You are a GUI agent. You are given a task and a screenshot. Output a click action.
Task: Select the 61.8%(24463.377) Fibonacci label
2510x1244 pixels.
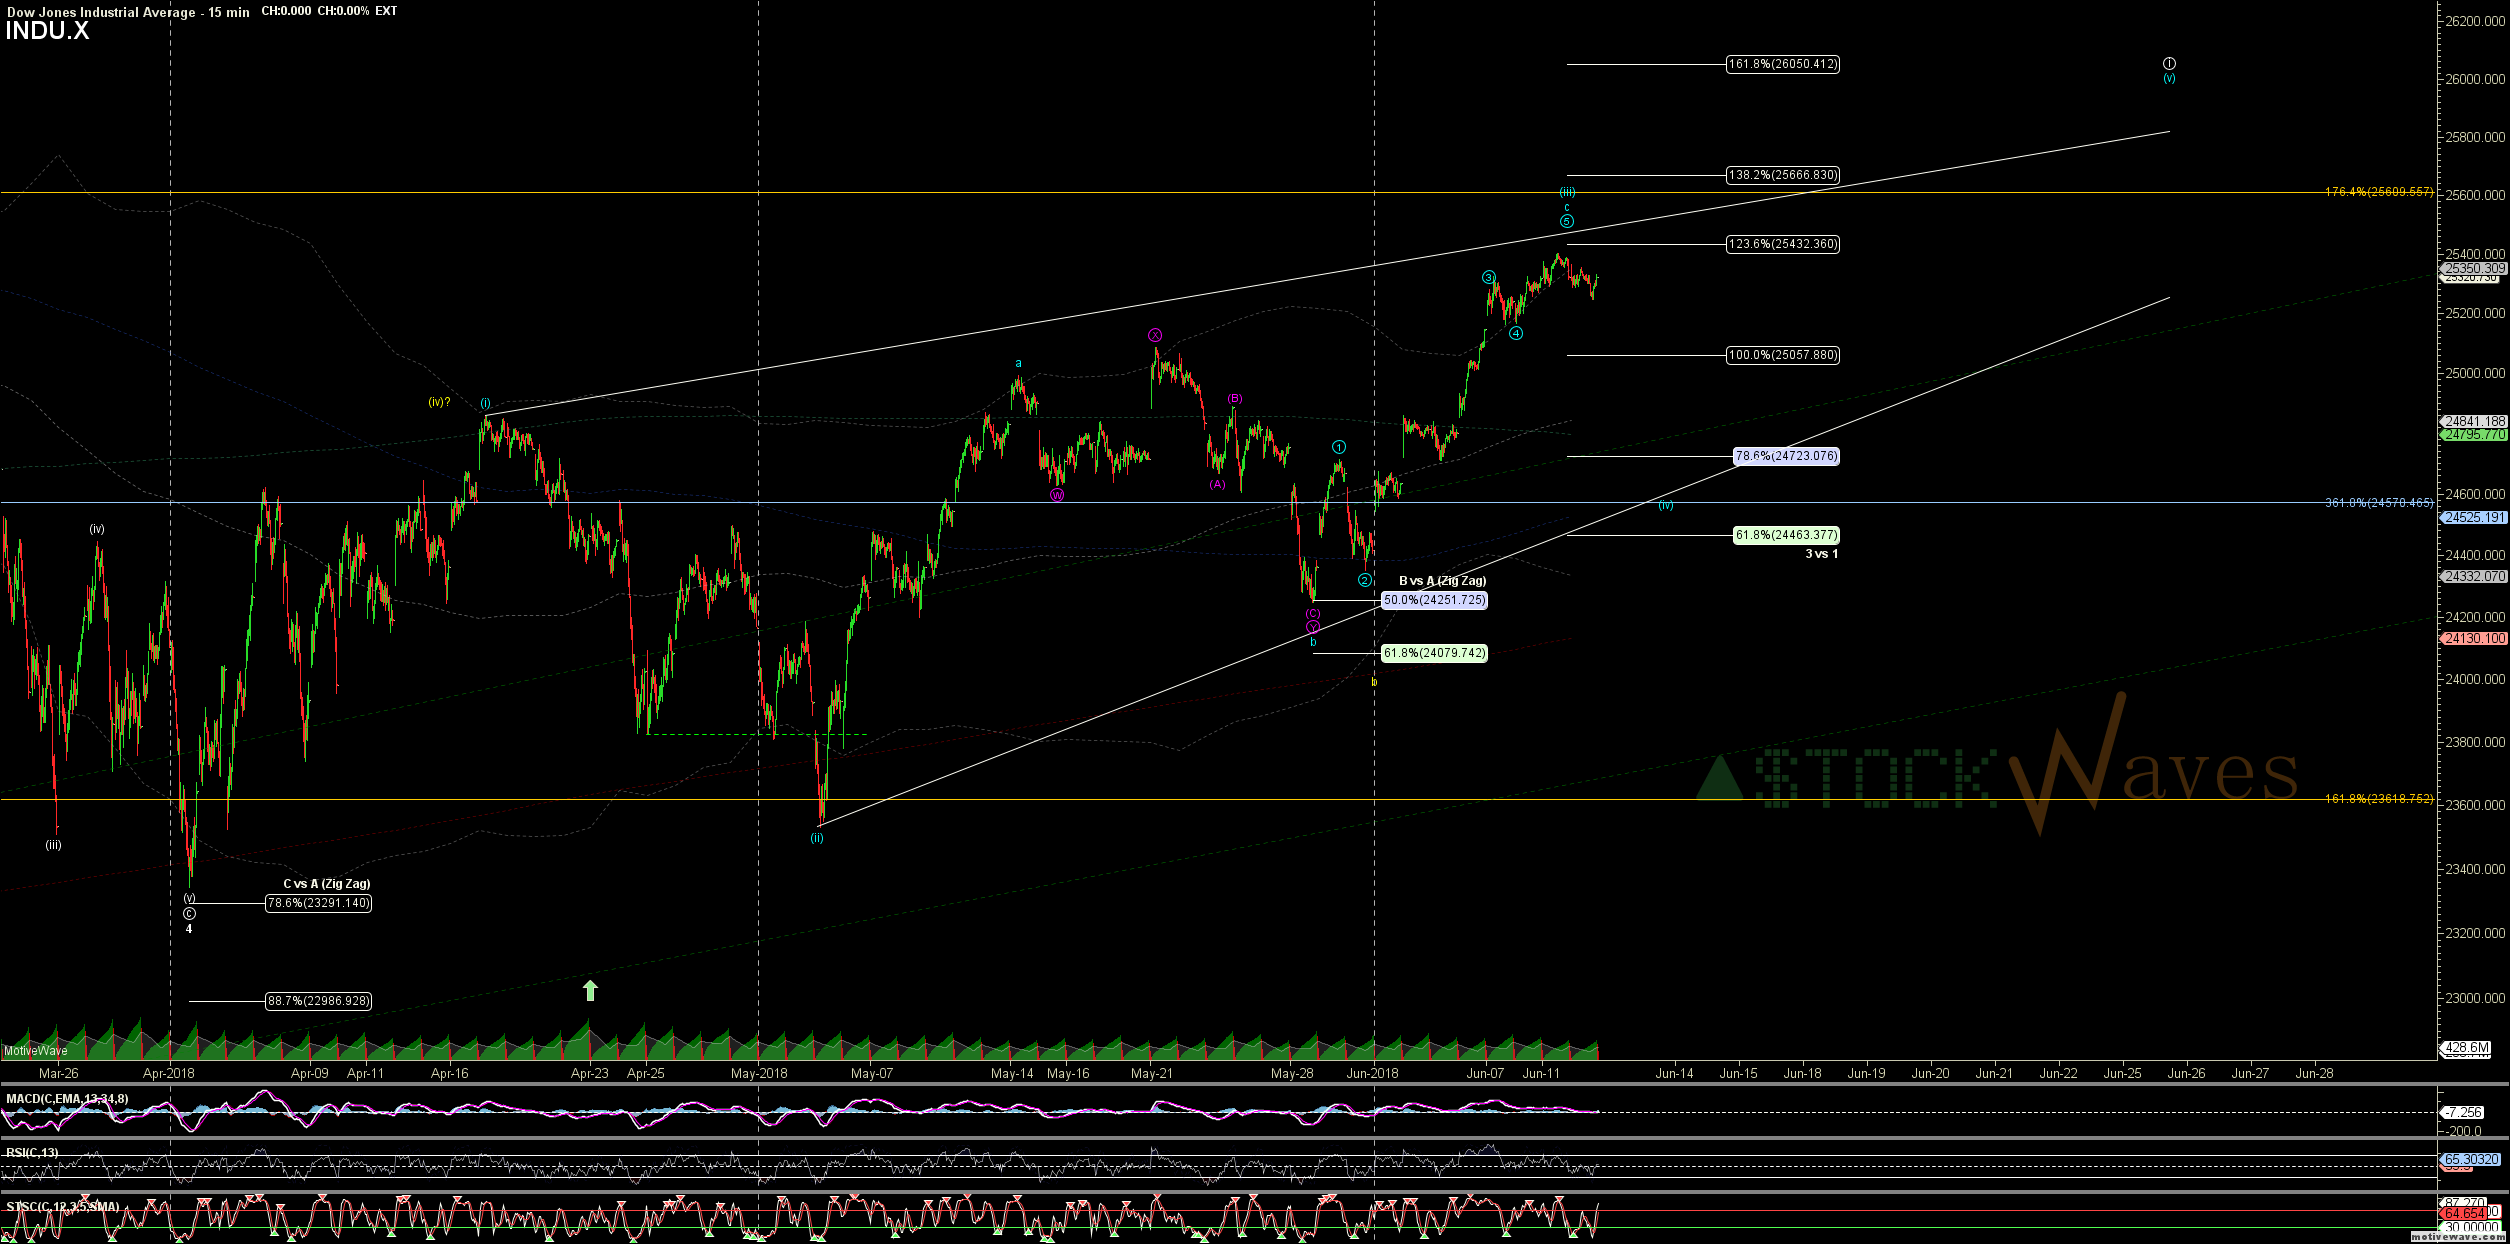point(1786,535)
